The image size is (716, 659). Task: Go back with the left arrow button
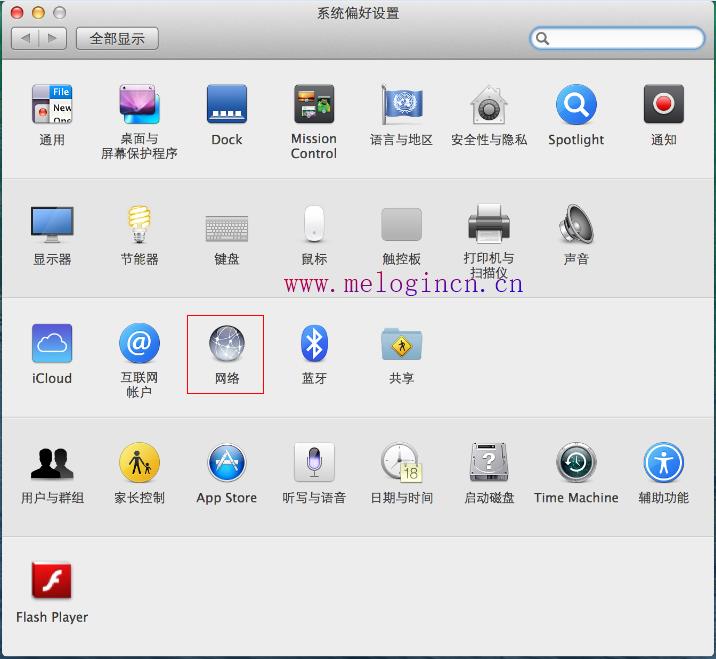[25, 38]
